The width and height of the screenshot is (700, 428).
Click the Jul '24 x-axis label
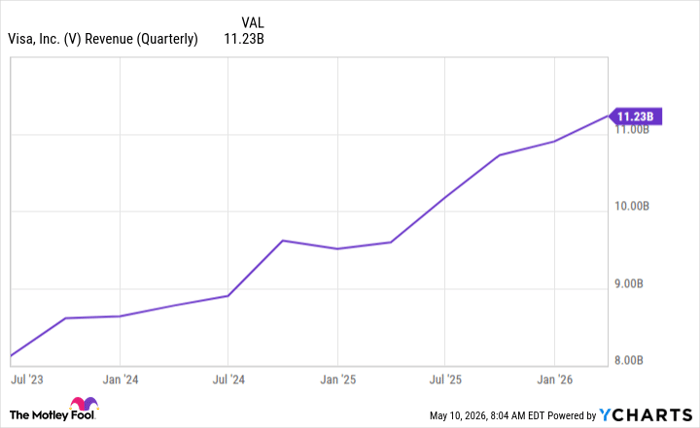pos(229,379)
